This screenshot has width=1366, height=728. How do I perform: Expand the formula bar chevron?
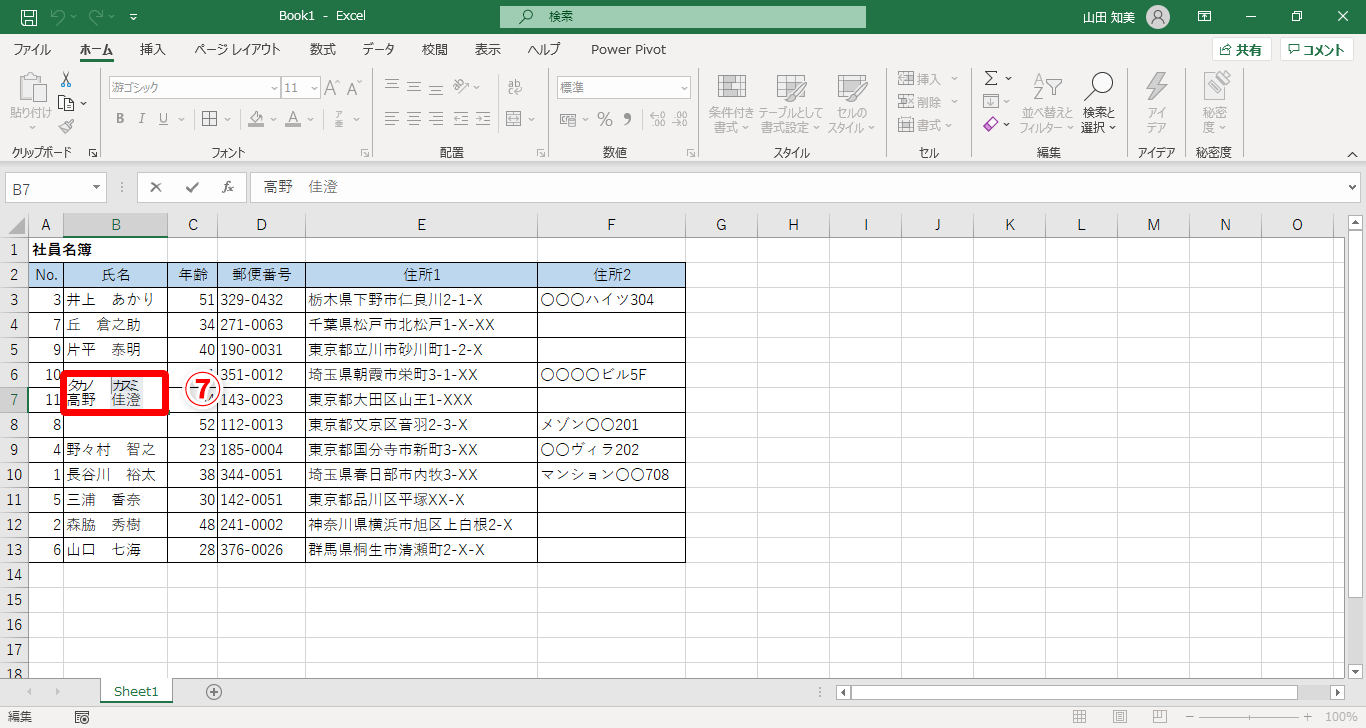pos(1353,187)
